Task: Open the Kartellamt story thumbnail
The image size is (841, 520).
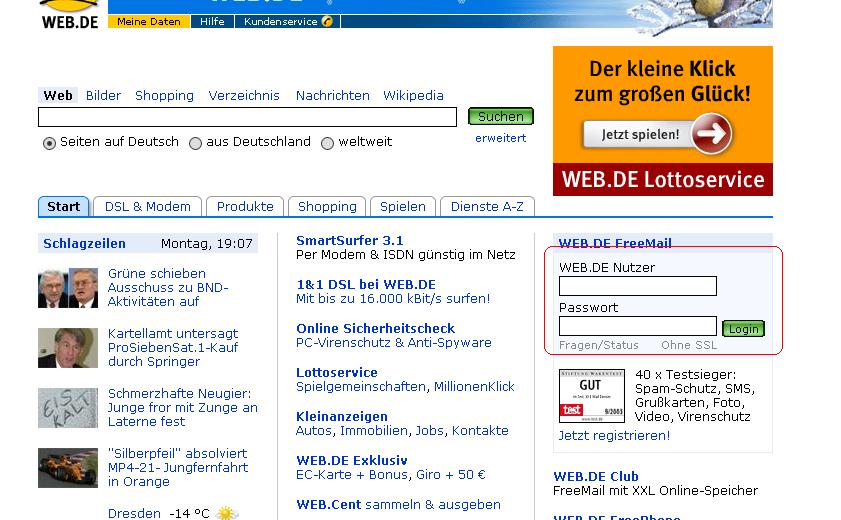Action: pyautogui.click(x=68, y=348)
